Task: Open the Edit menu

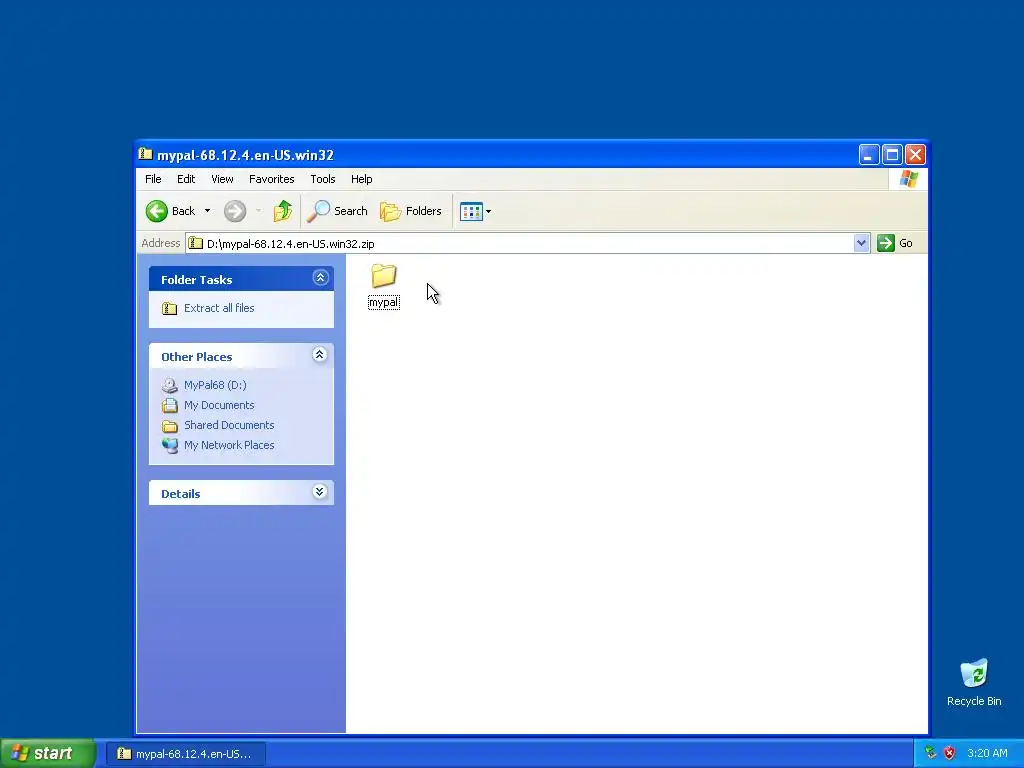Action: click(186, 179)
